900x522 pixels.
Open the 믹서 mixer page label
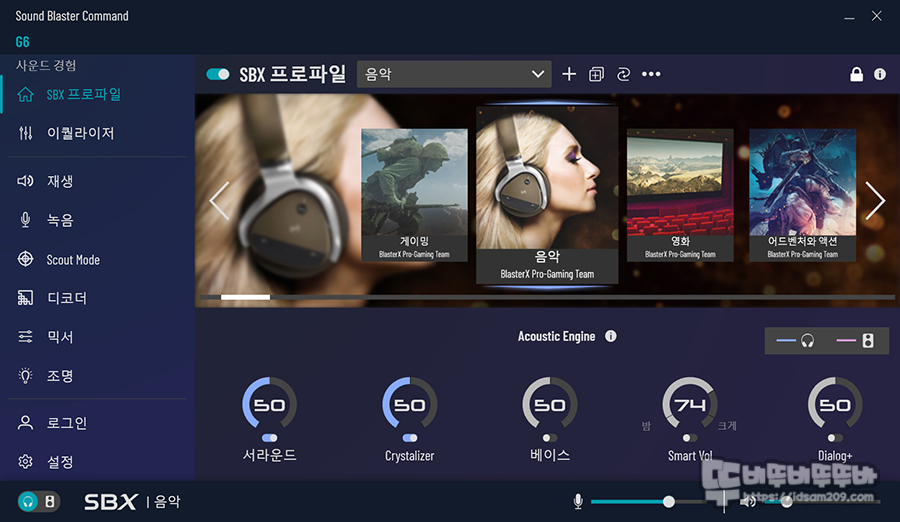pyautogui.click(x=60, y=337)
